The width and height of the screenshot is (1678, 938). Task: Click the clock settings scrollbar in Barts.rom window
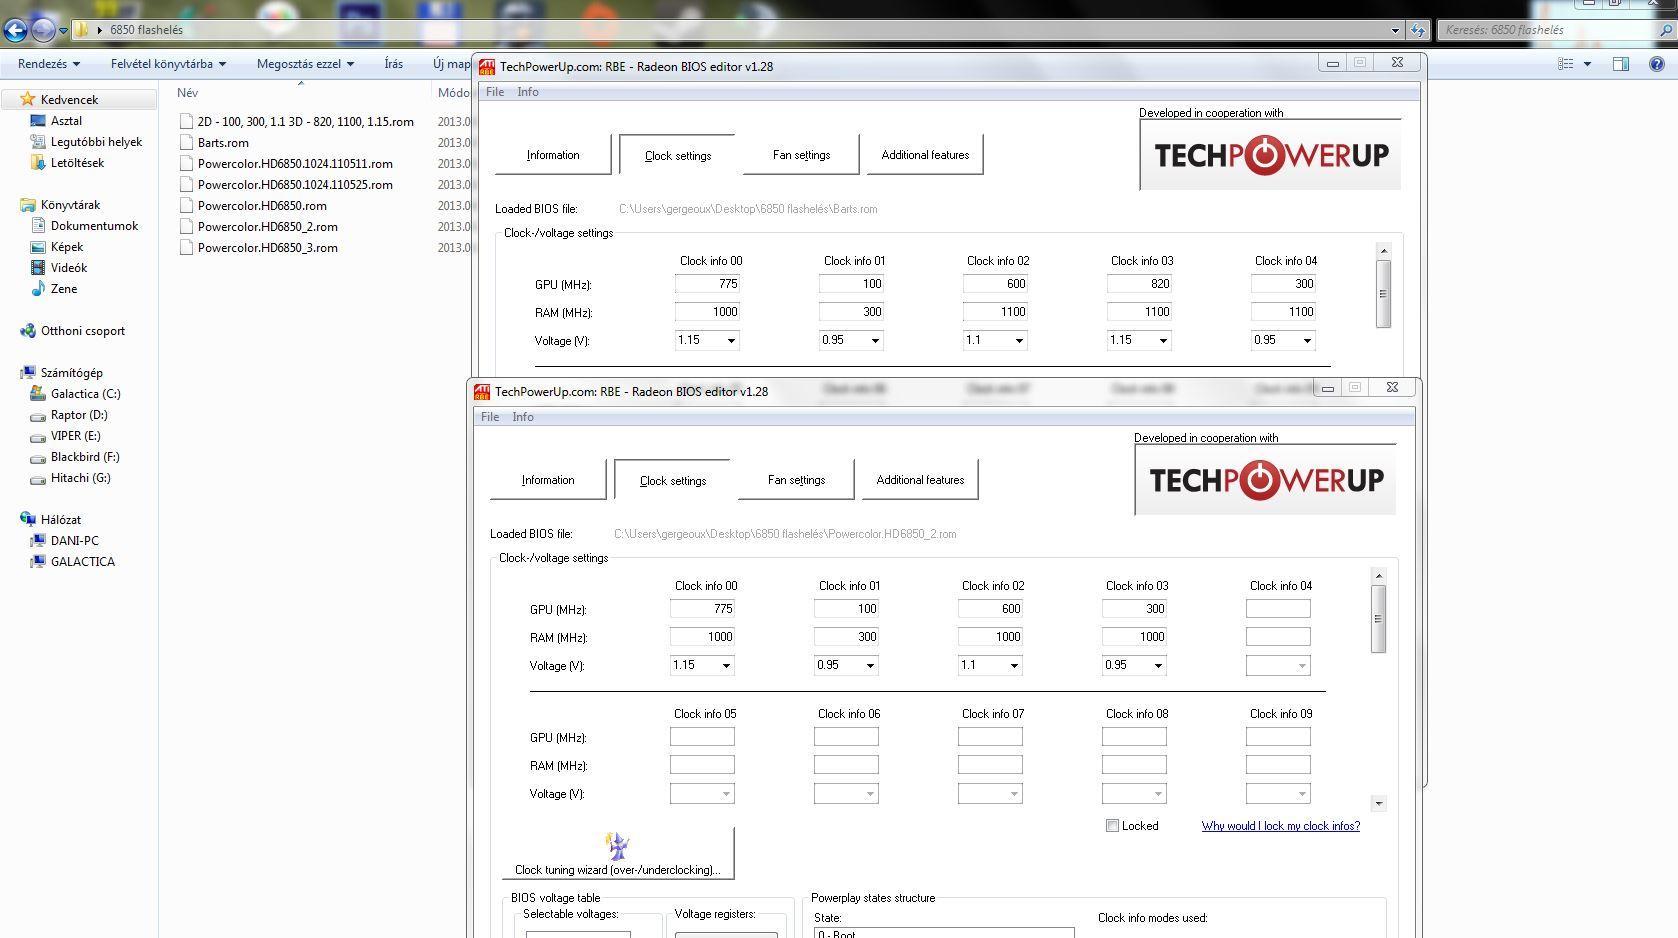click(x=1383, y=294)
